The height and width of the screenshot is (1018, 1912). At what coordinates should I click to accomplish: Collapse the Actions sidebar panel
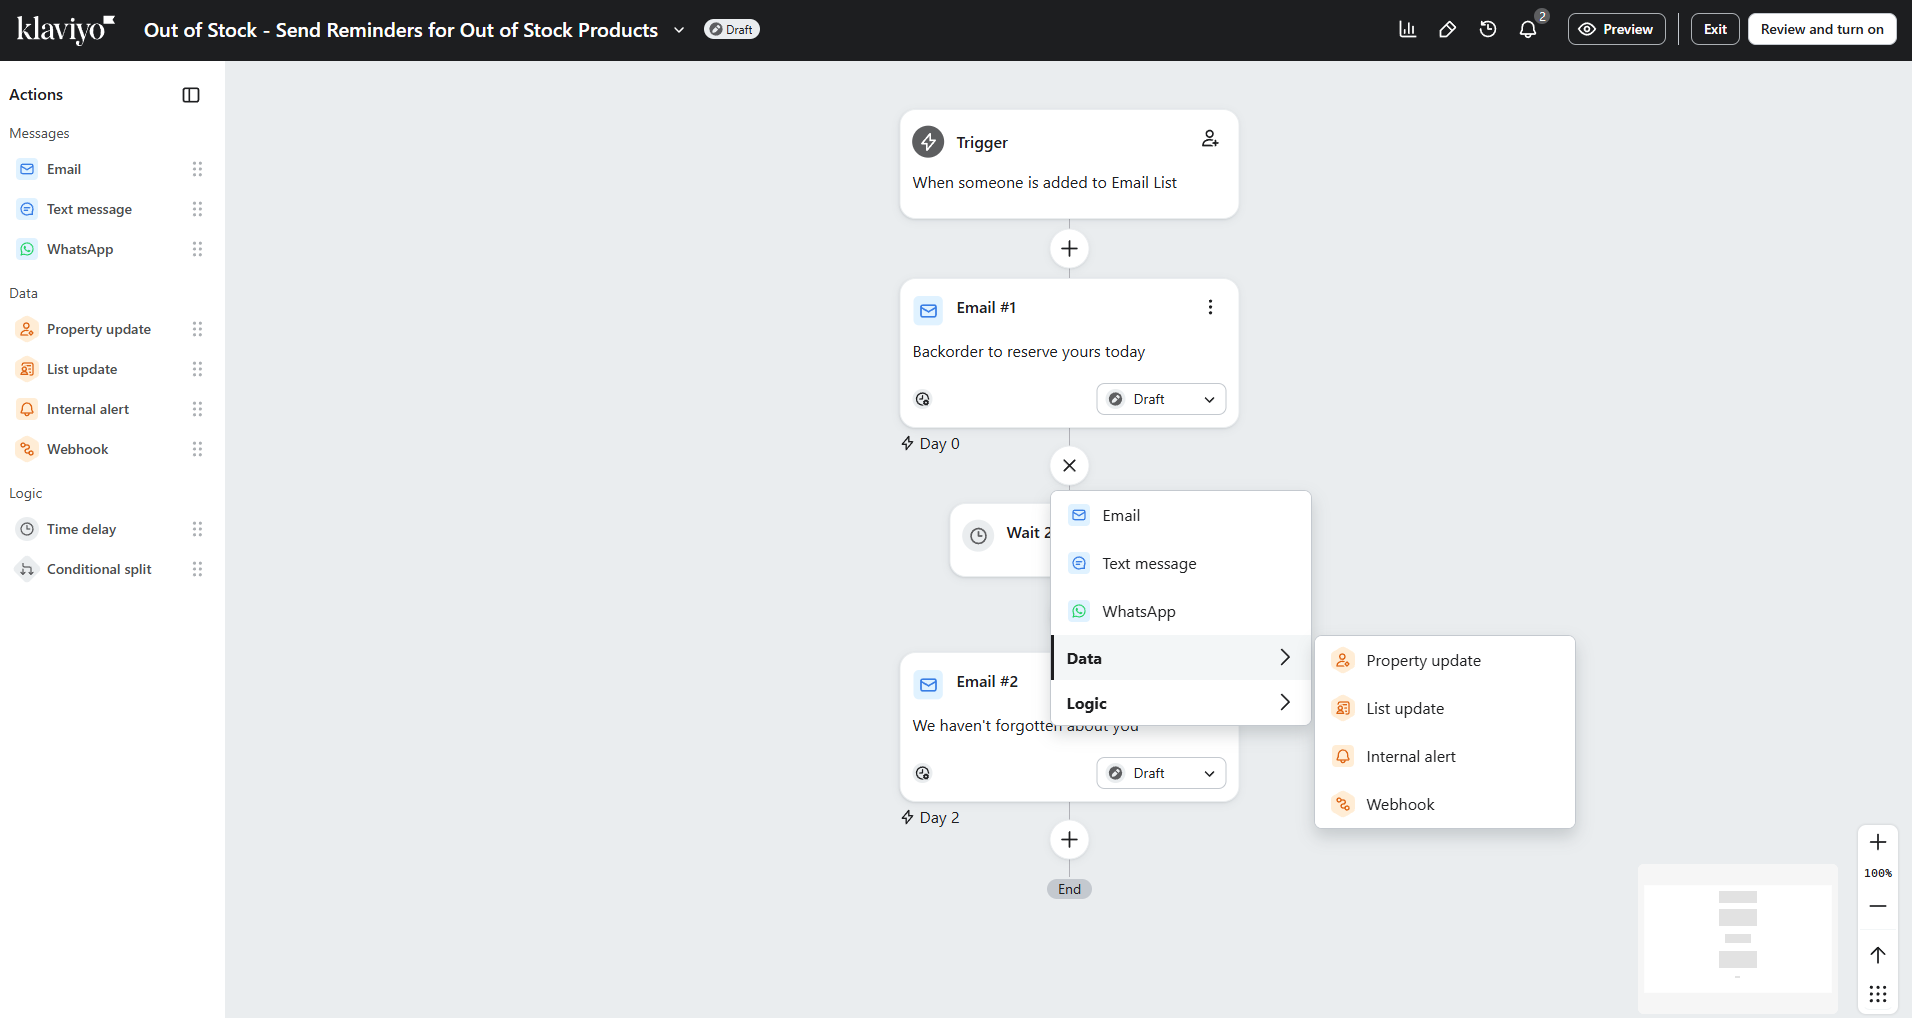coord(190,94)
